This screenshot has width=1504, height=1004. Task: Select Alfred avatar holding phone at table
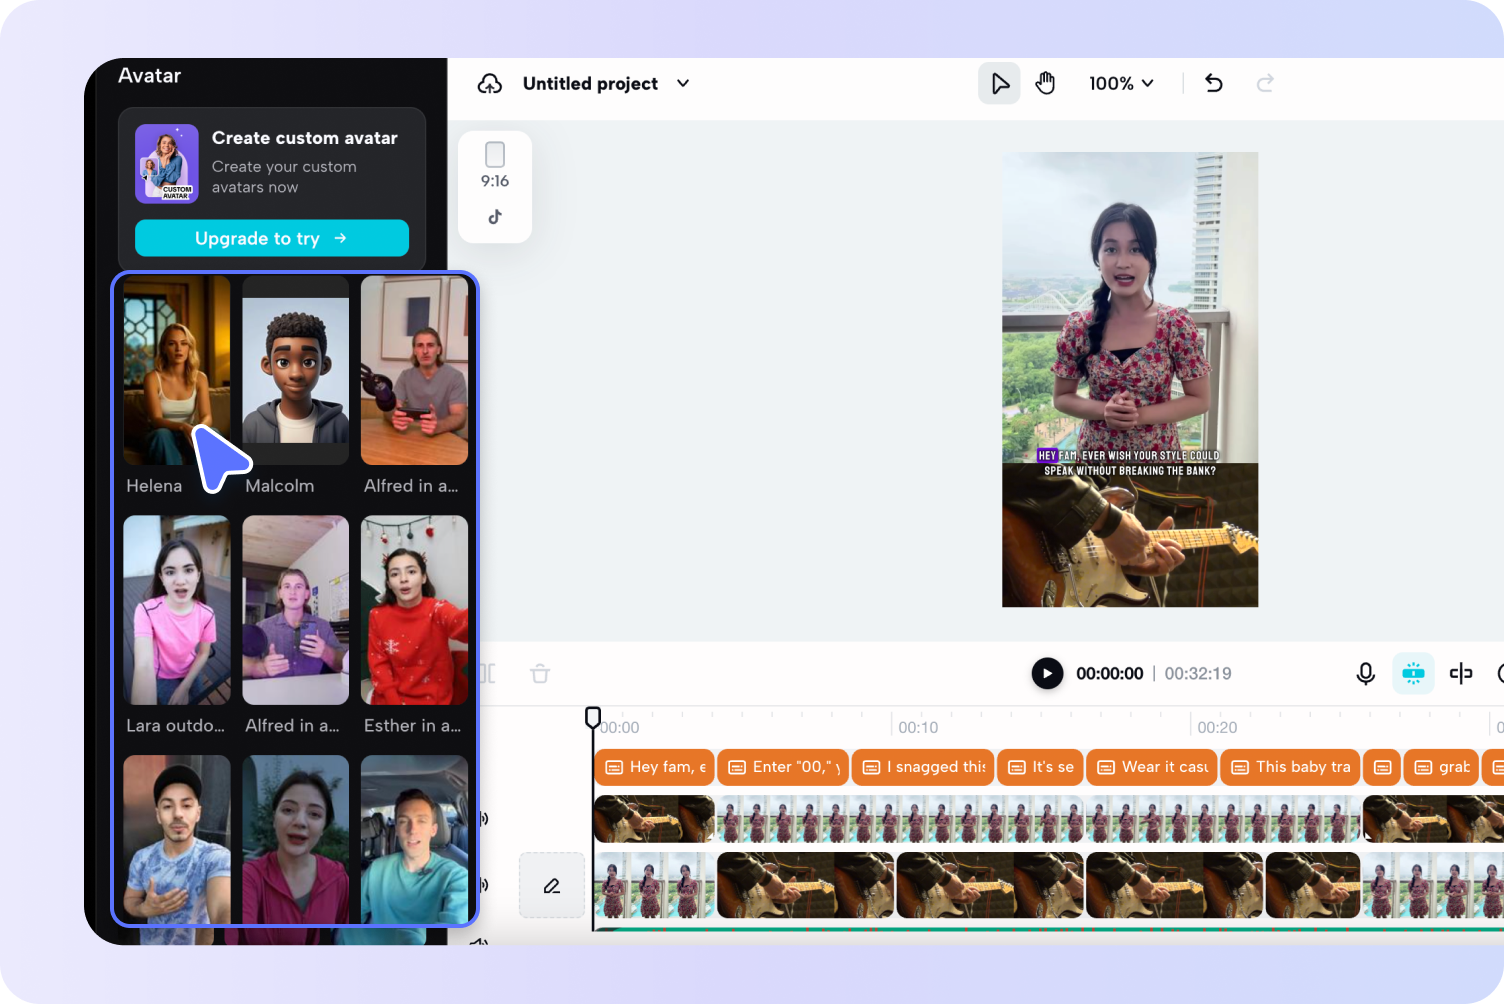(414, 370)
